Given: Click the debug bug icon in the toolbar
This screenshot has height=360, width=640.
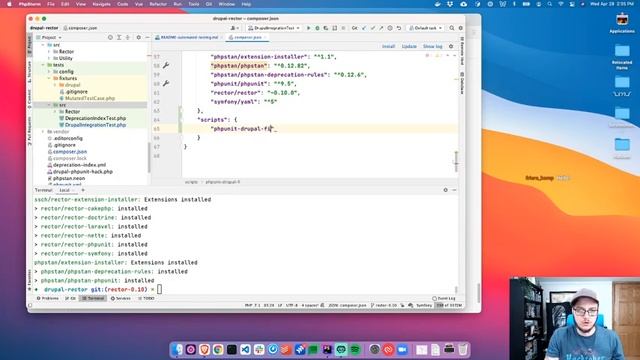Looking at the screenshot, I should (317, 28).
